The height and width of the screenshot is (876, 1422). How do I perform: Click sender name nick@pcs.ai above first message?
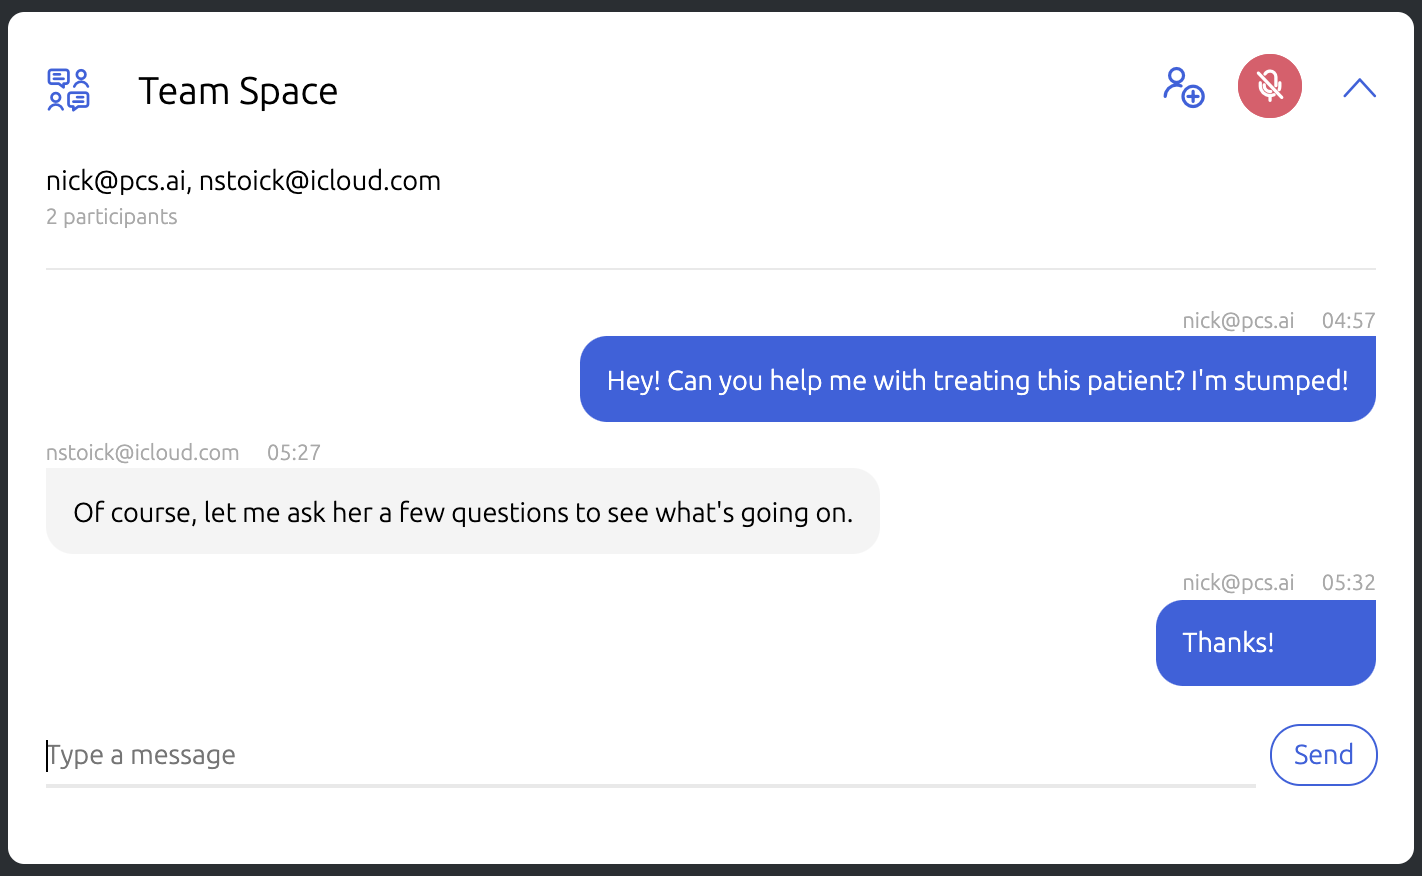pyautogui.click(x=1238, y=321)
